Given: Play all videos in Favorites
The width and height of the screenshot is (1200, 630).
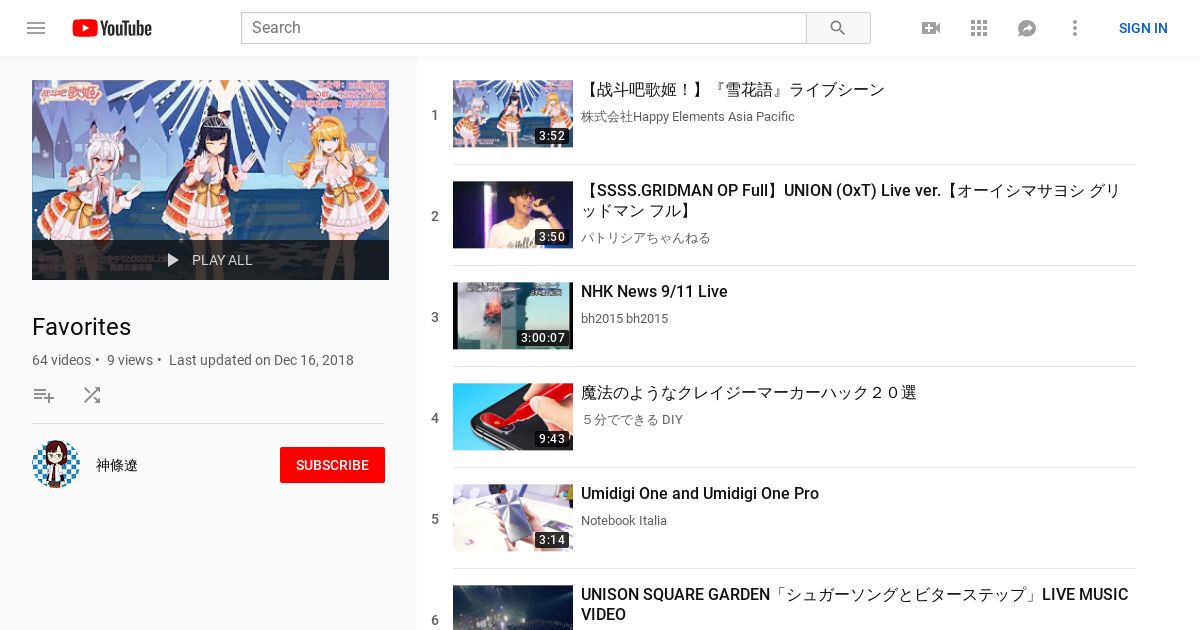Looking at the screenshot, I should (210, 260).
